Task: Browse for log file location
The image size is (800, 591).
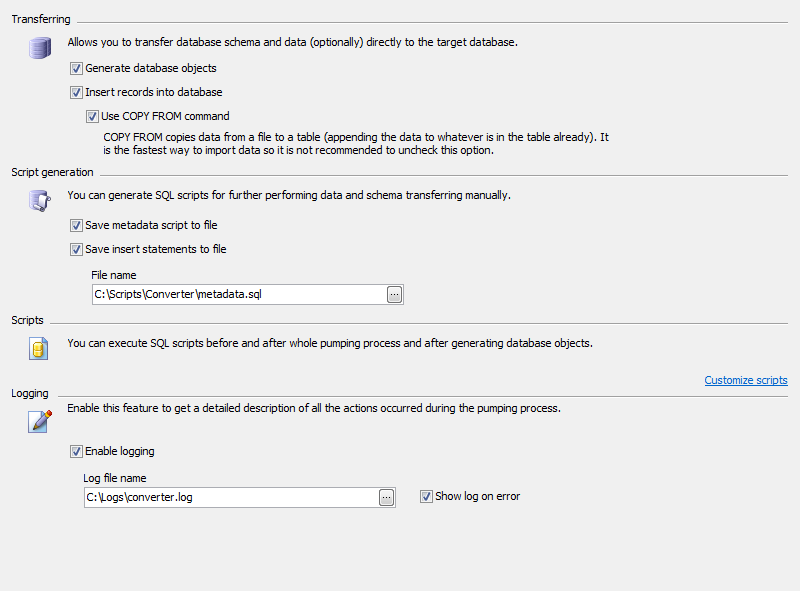Action: 386,497
